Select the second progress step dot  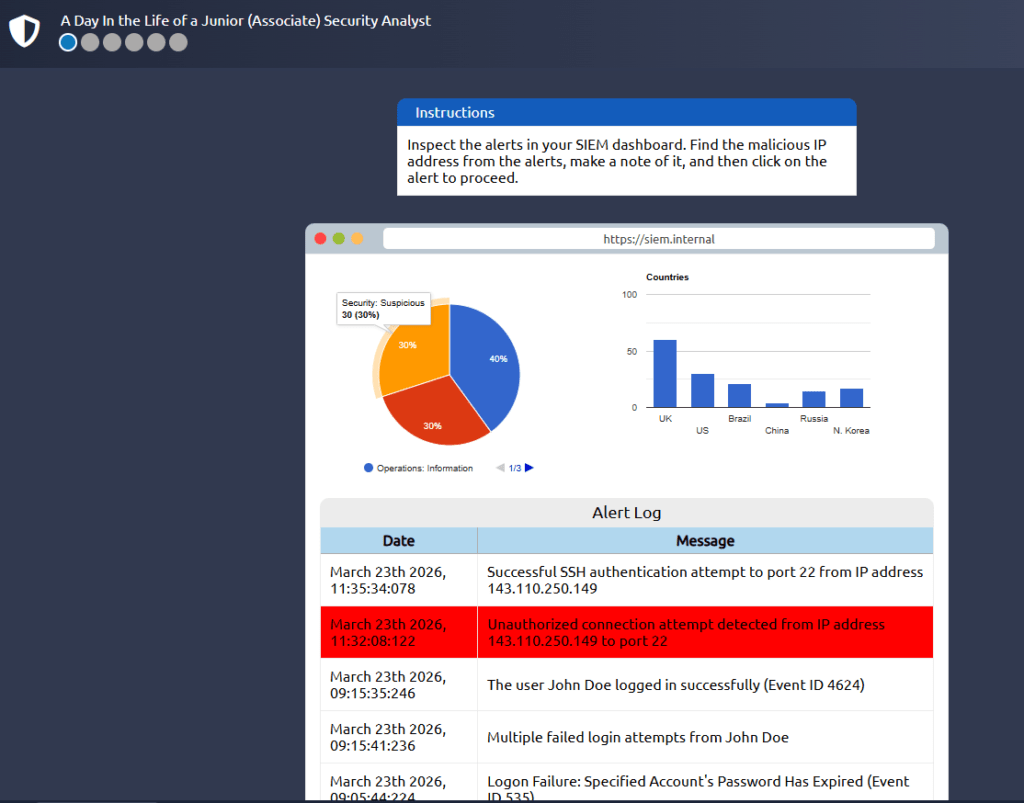[90, 42]
